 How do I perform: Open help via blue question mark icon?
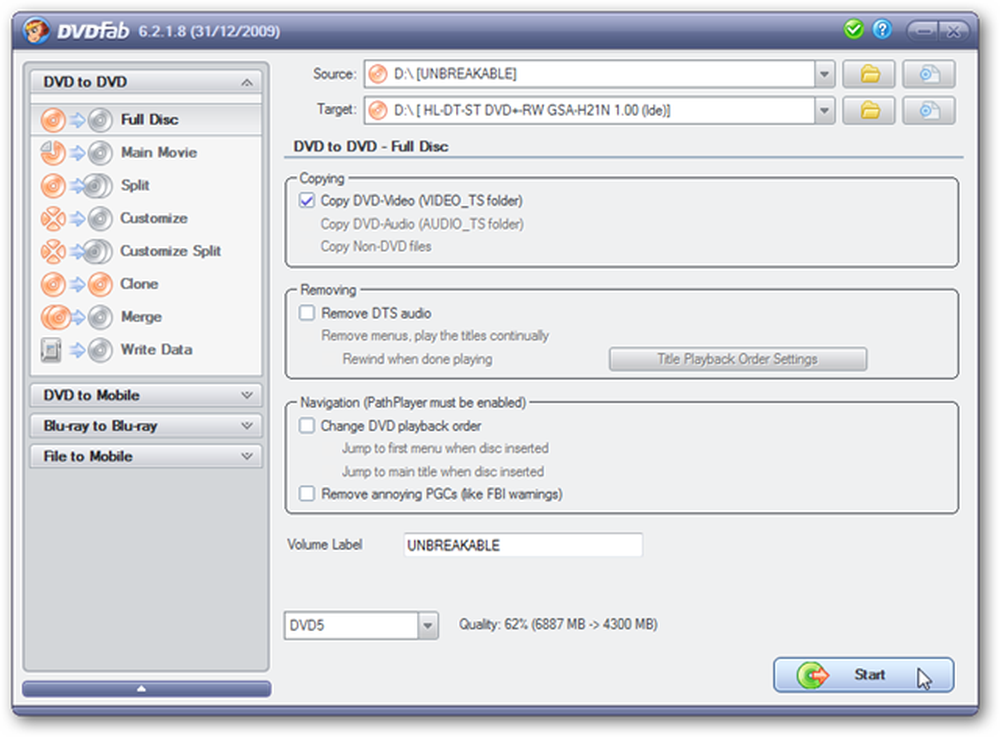pos(882,29)
